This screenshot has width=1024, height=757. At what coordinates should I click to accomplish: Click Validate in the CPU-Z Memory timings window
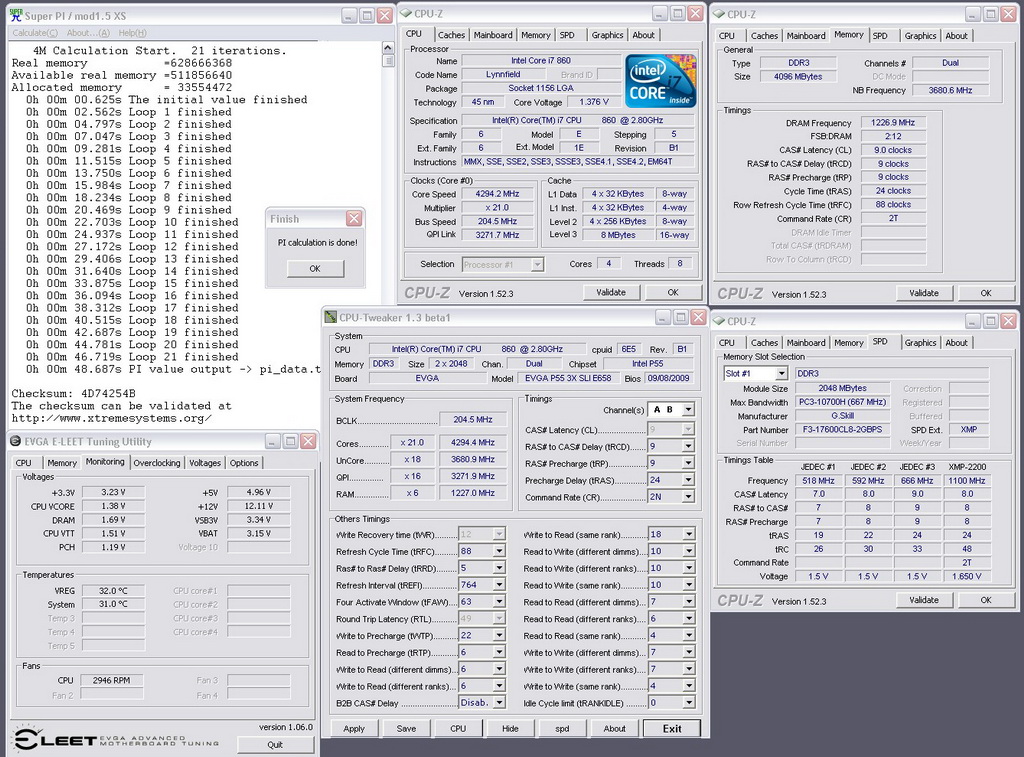pyautogui.click(x=924, y=293)
